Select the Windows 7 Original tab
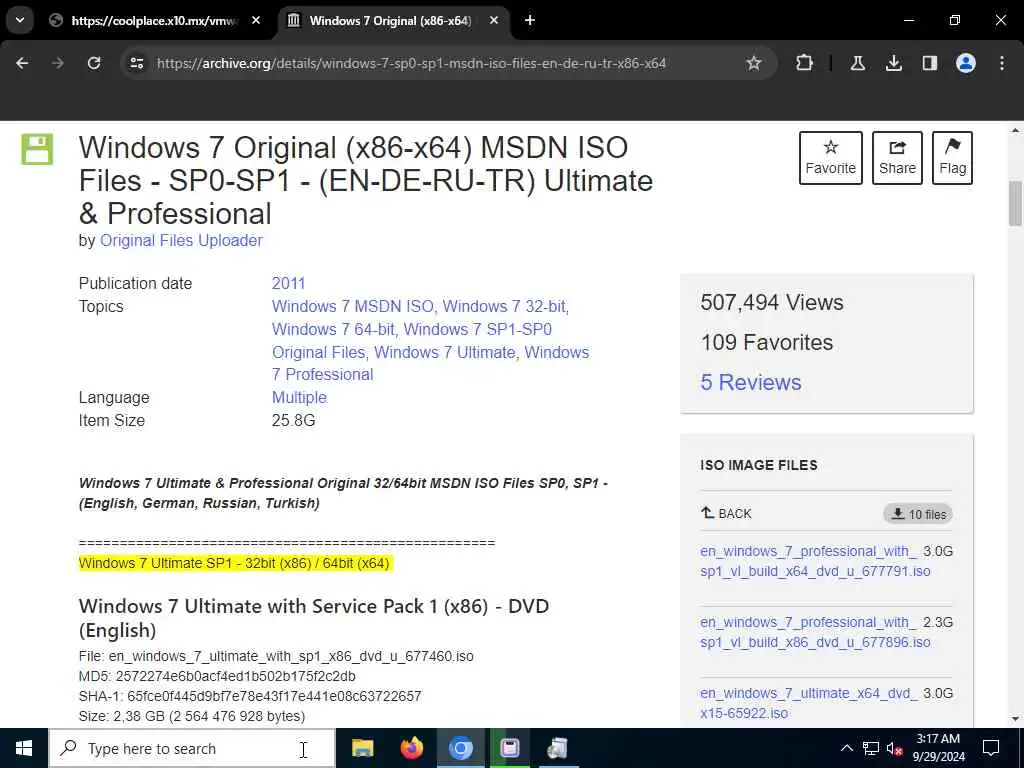 click(390, 21)
